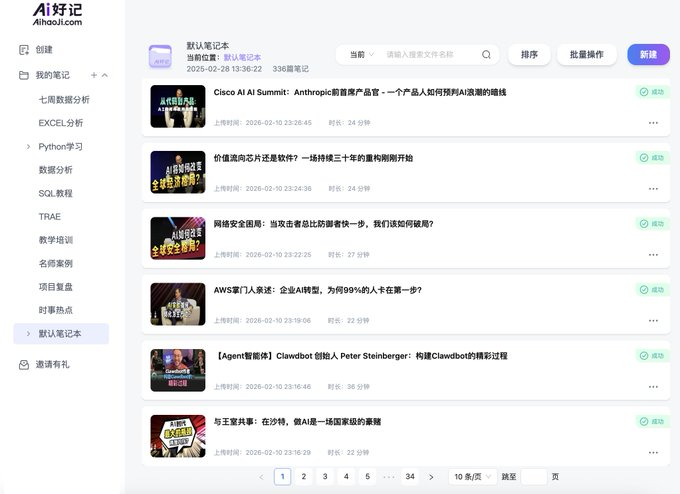Image resolution: width=680 pixels, height=494 pixels.
Task: Open the three-dot menu for 网络安全困局 note
Action: 653,255
